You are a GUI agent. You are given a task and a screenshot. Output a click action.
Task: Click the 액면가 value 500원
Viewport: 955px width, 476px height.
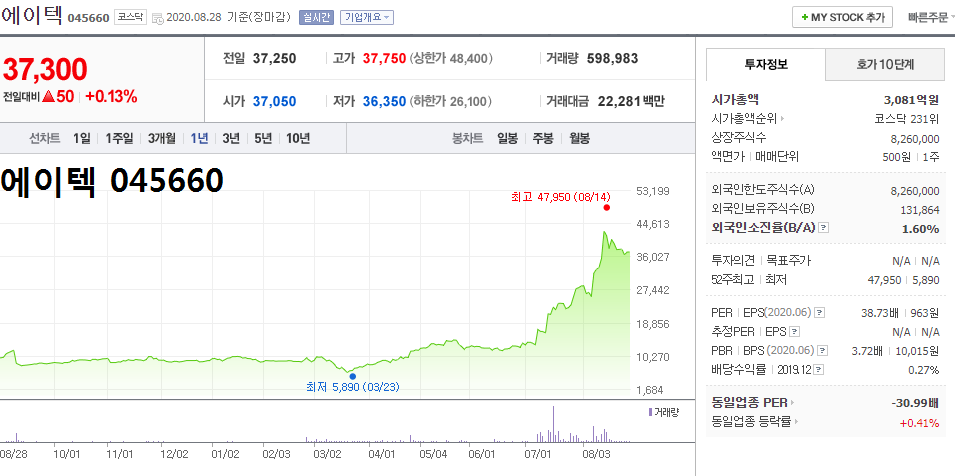(x=897, y=156)
